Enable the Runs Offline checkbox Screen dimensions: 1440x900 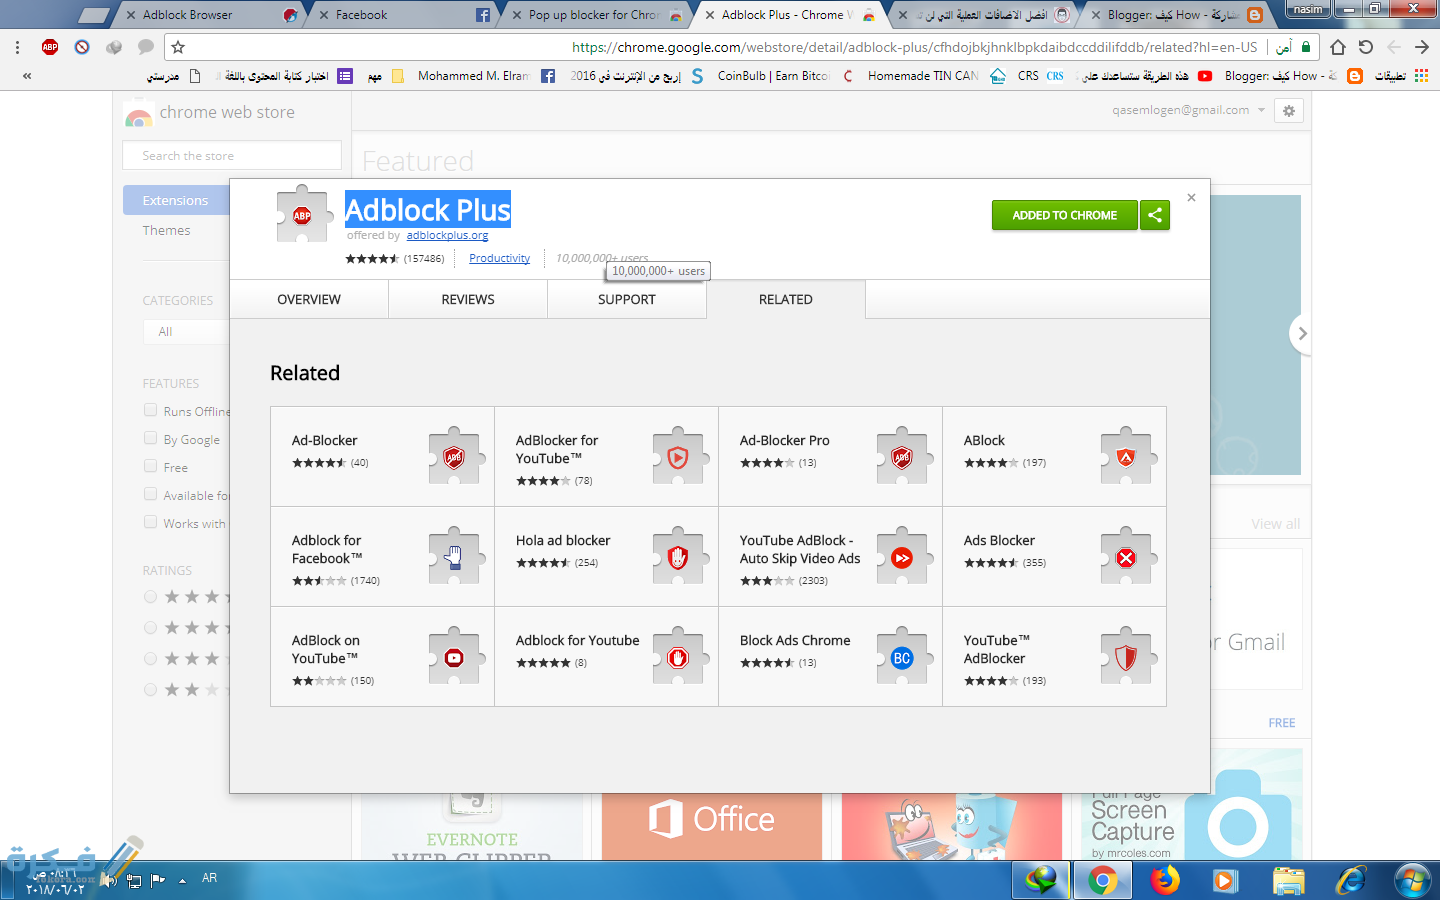pyautogui.click(x=150, y=410)
